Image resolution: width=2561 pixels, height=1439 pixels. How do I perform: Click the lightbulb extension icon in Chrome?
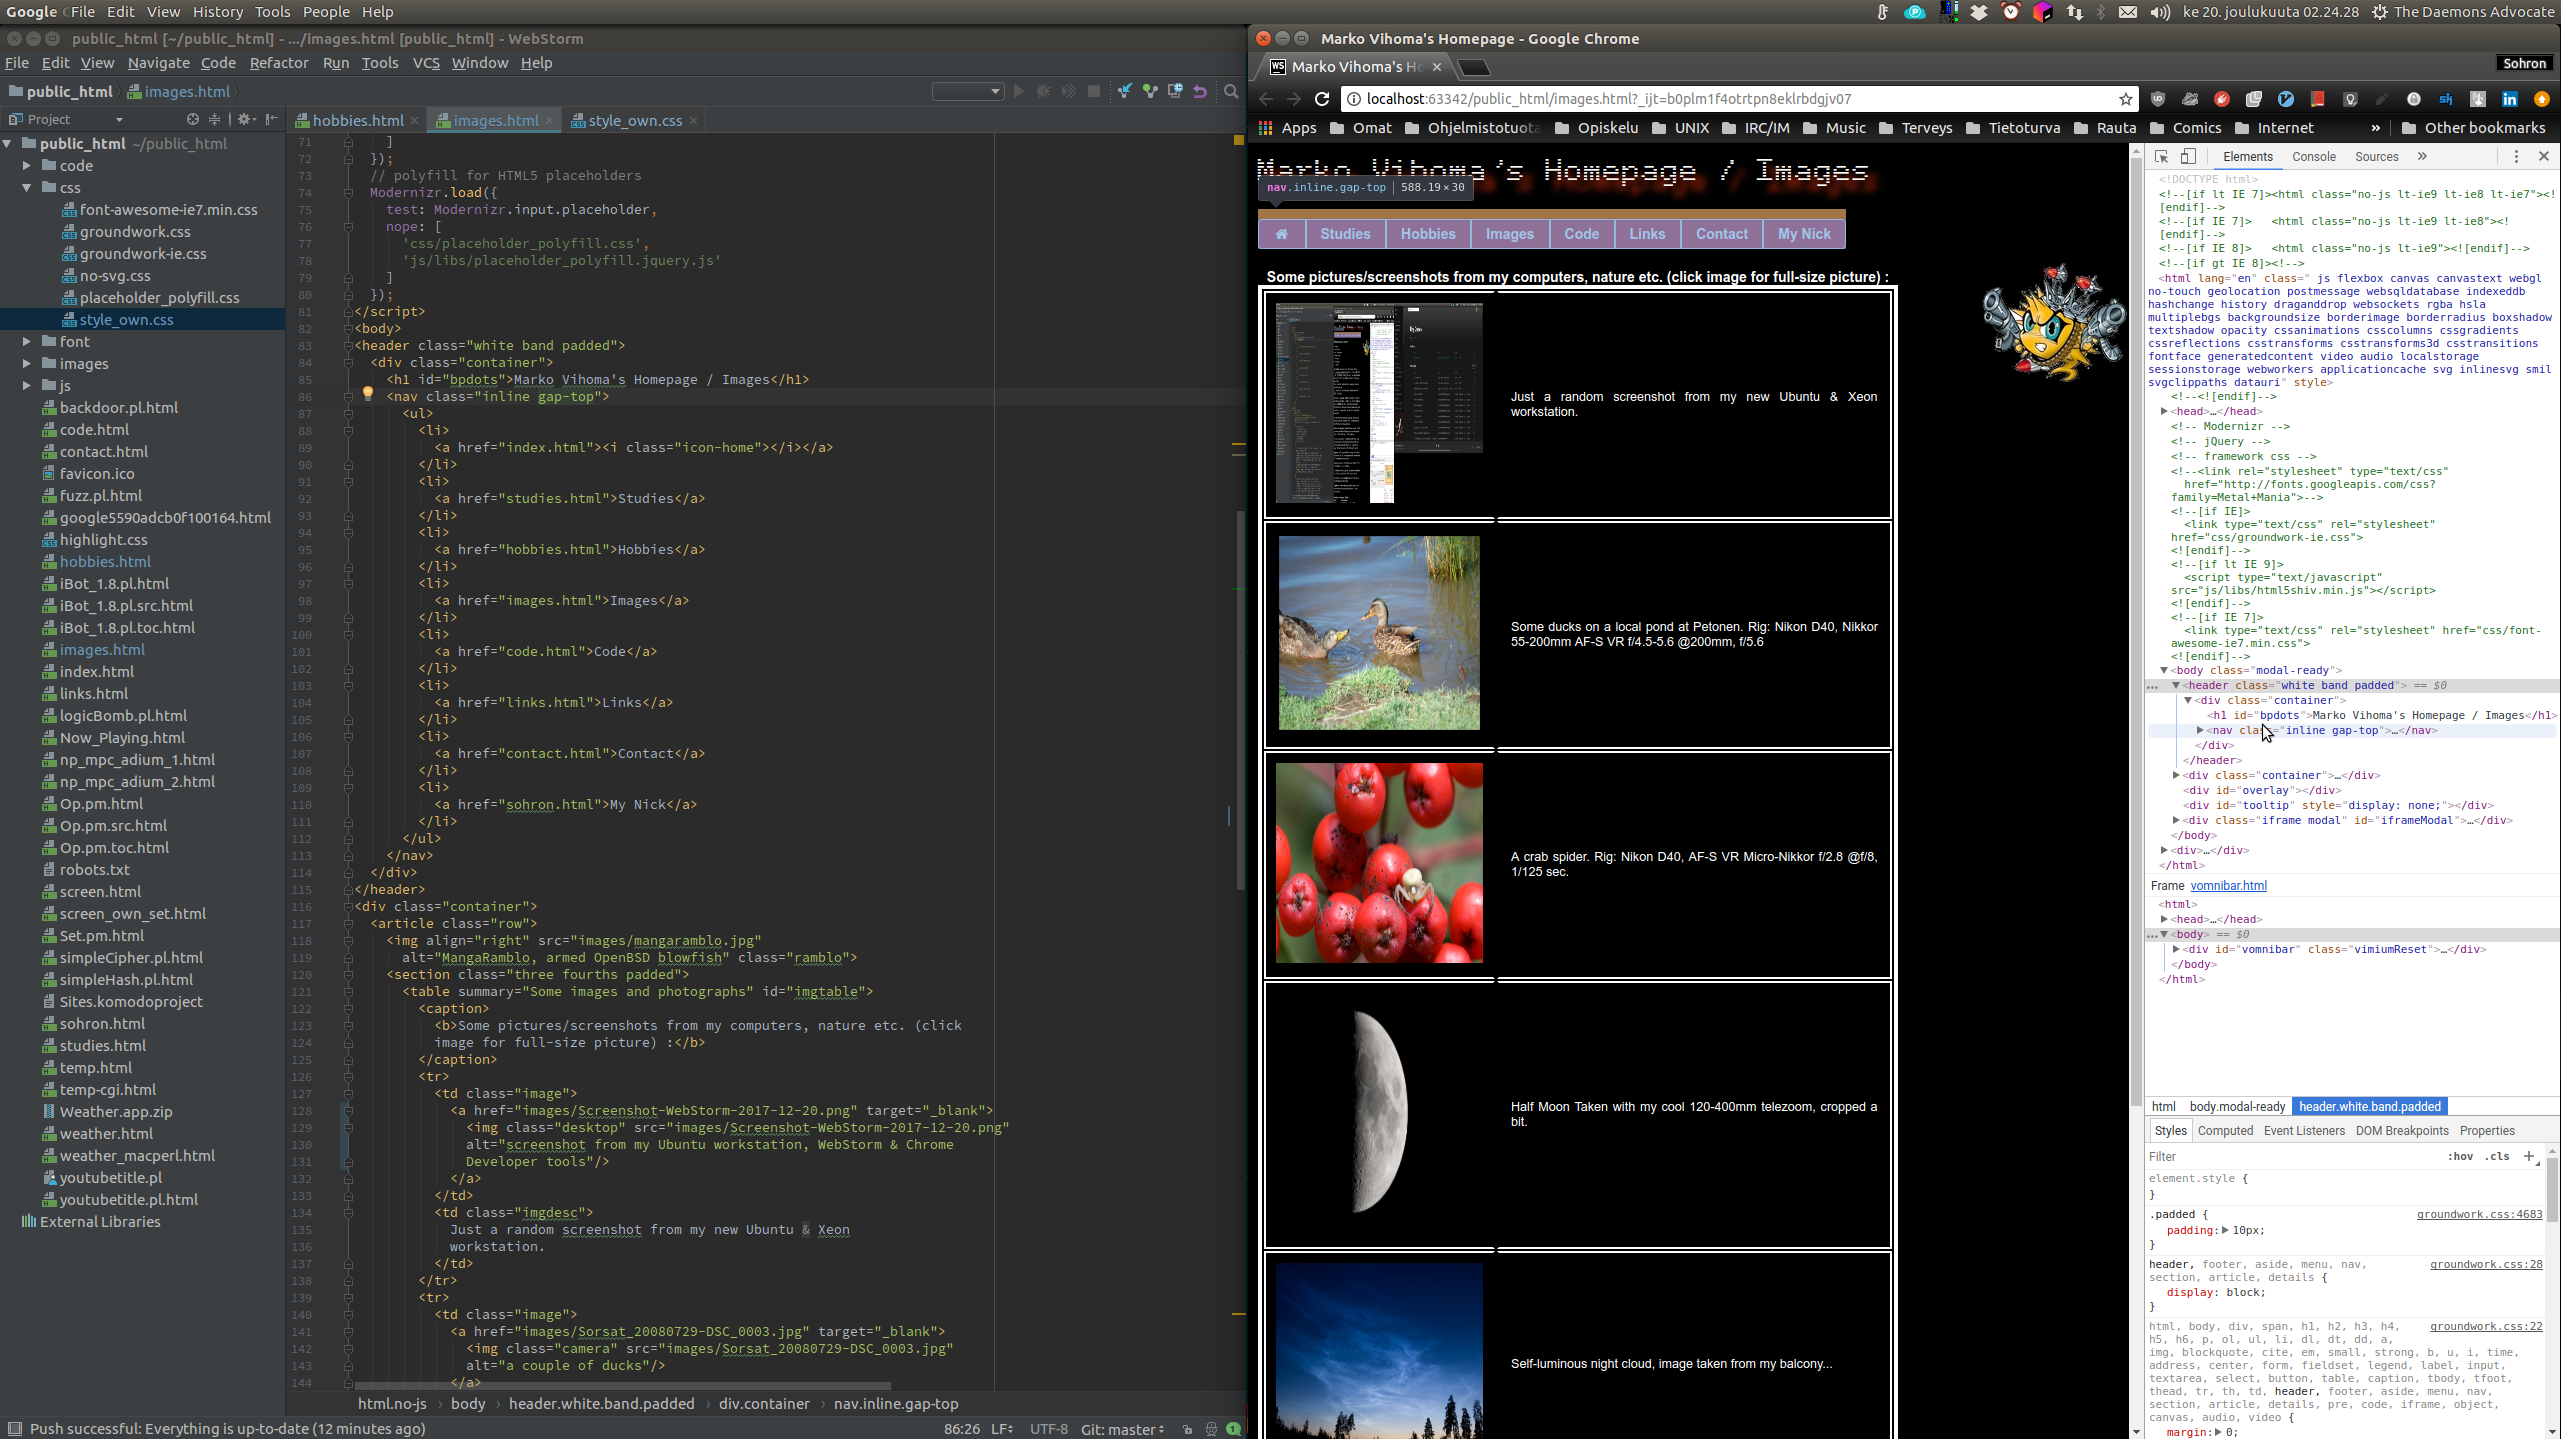point(2350,99)
